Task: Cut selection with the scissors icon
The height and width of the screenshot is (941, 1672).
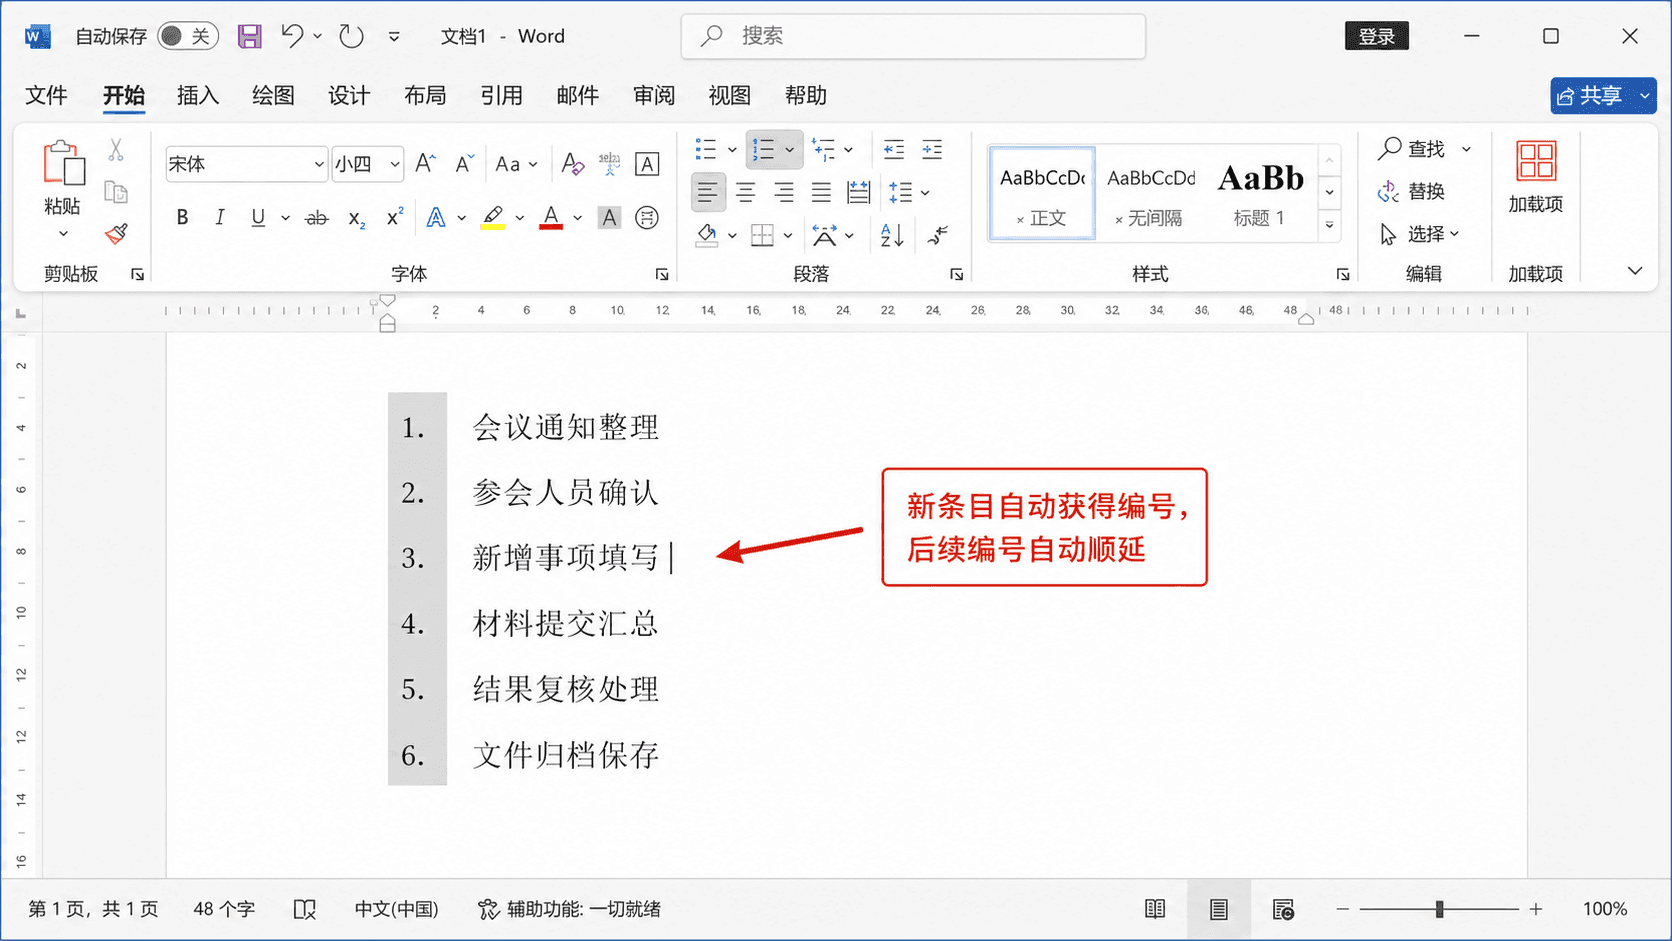Action: (116, 150)
